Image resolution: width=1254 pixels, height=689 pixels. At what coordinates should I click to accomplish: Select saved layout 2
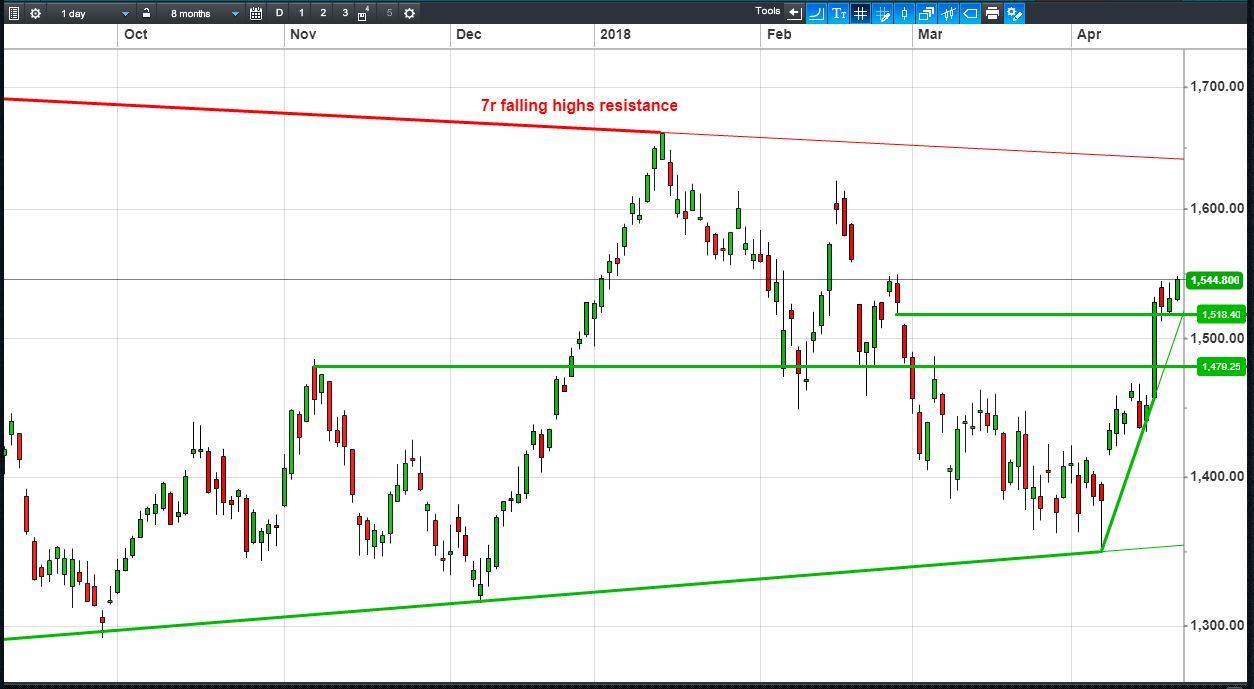tap(323, 14)
